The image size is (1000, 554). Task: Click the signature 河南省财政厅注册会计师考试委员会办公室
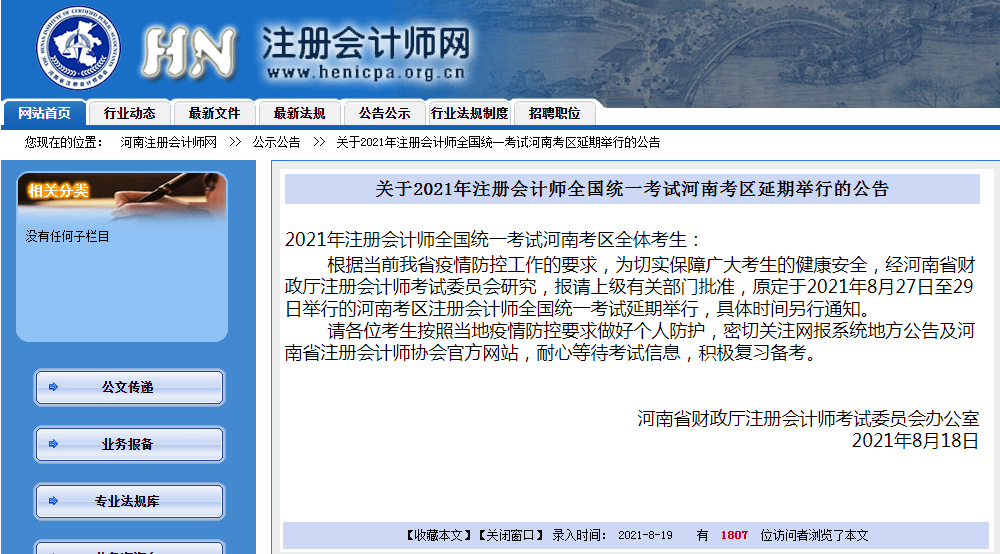[x=808, y=419]
